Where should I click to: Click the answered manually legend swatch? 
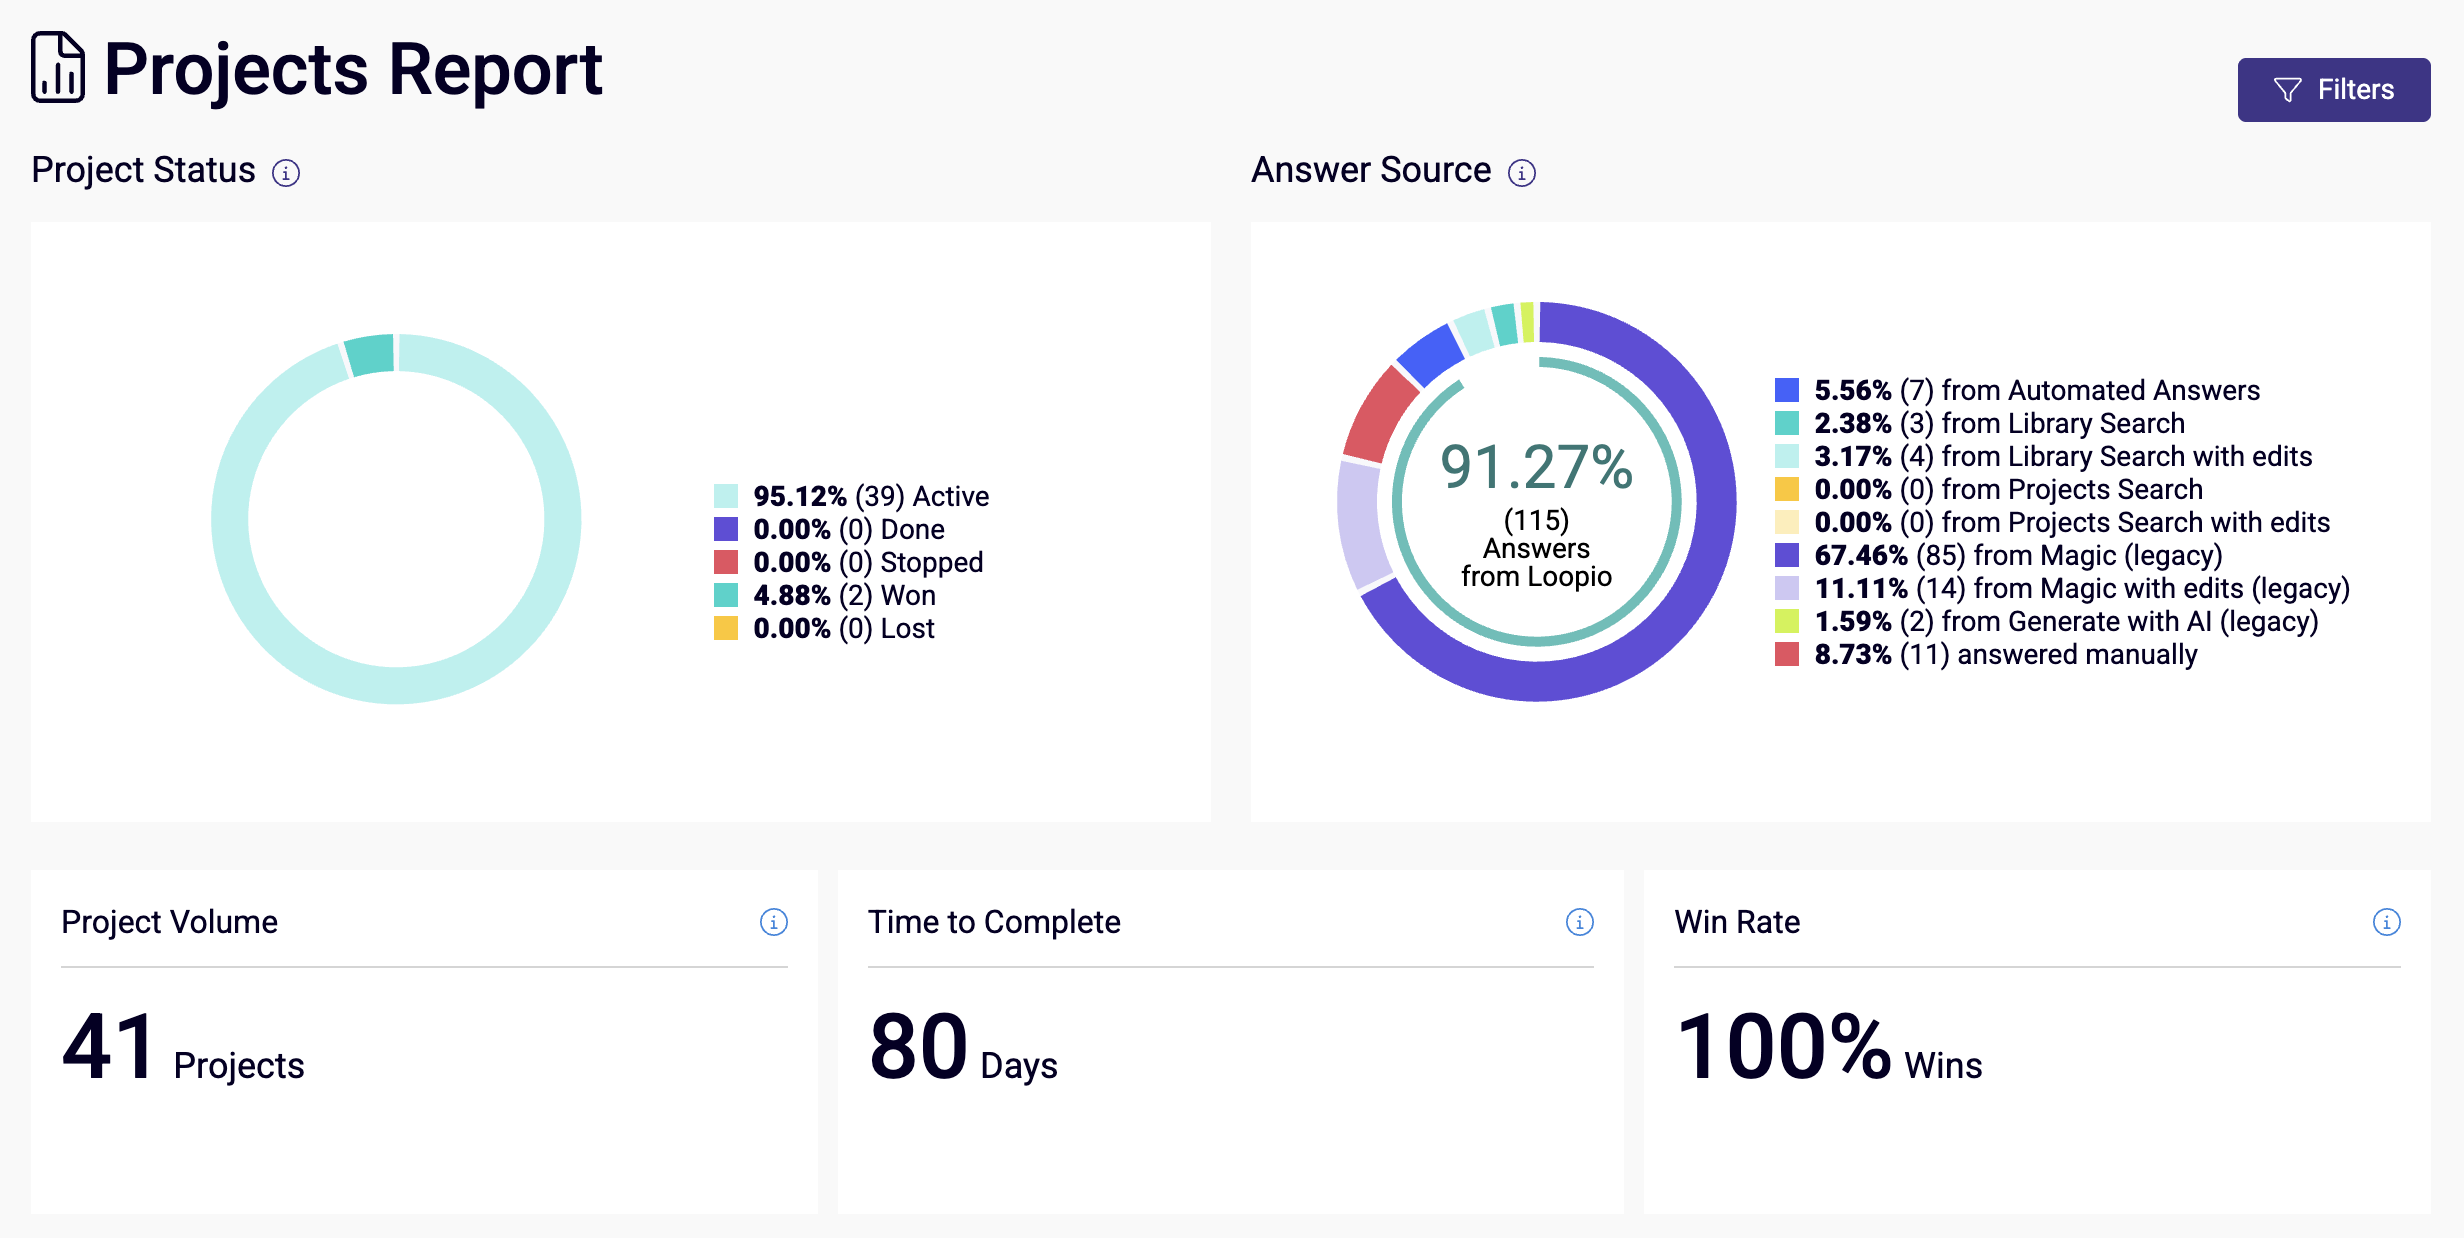[x=1787, y=654]
